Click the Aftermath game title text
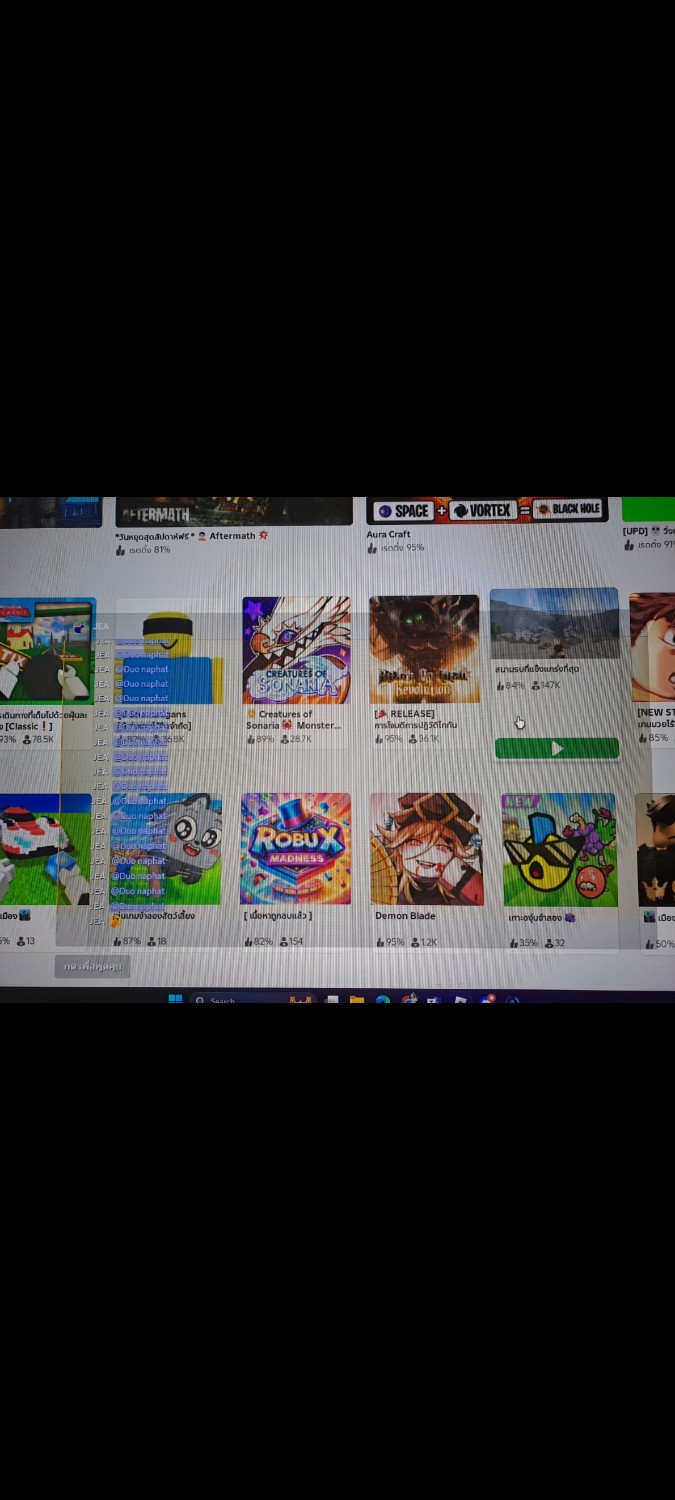Viewport: 675px width, 1500px height. pos(192,536)
